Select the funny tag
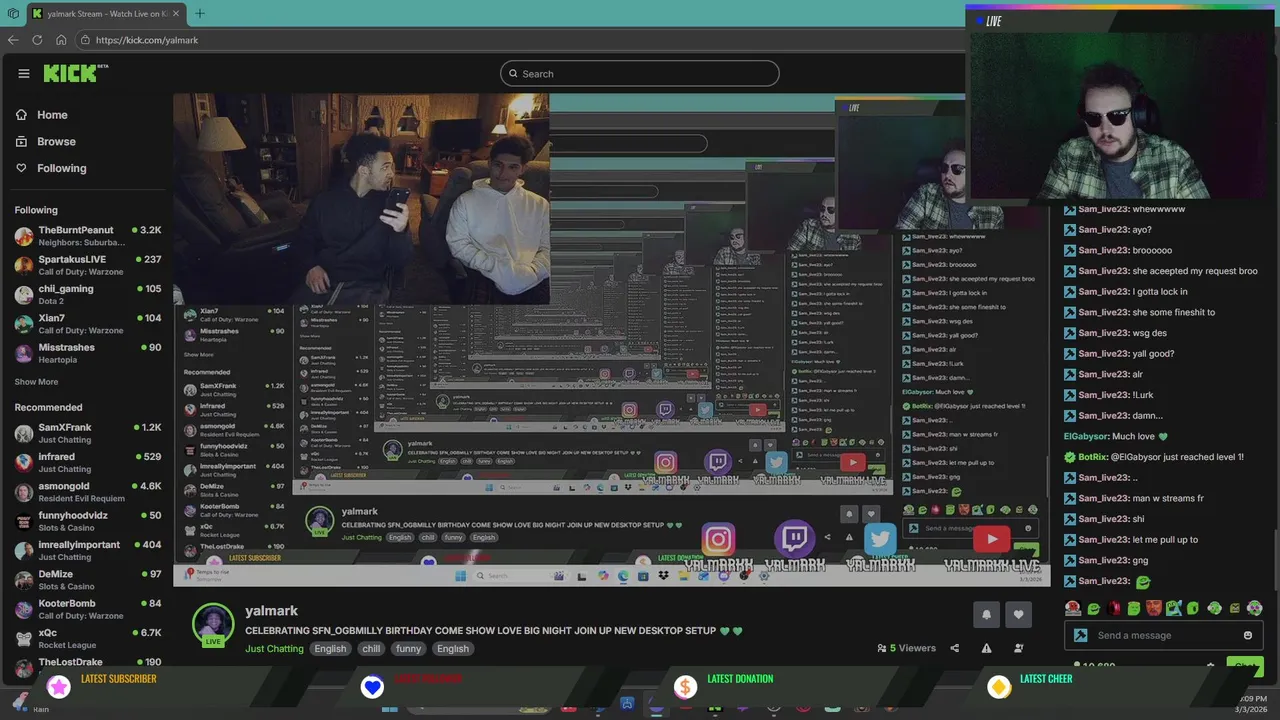Image resolution: width=1280 pixels, height=720 pixels. tap(408, 648)
